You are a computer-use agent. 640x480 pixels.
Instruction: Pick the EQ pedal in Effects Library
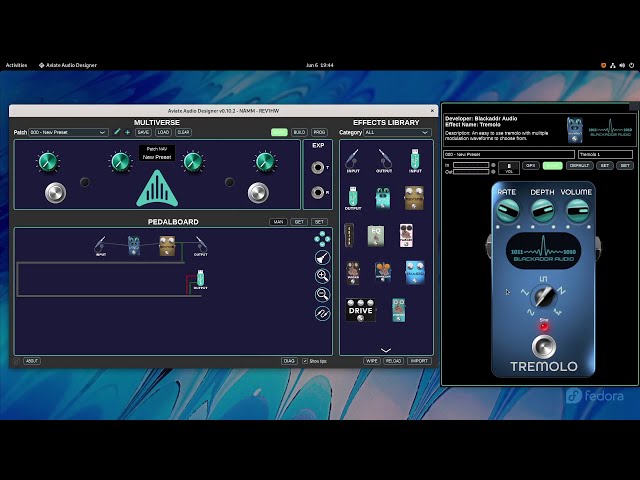click(x=376, y=236)
